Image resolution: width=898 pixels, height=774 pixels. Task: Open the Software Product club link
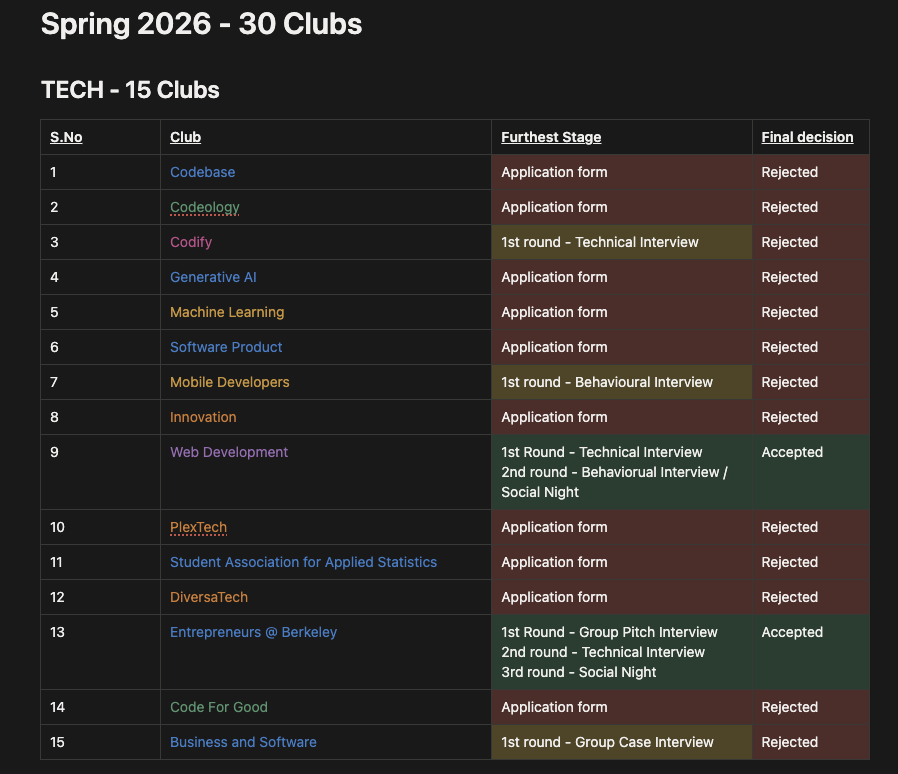[x=226, y=347]
